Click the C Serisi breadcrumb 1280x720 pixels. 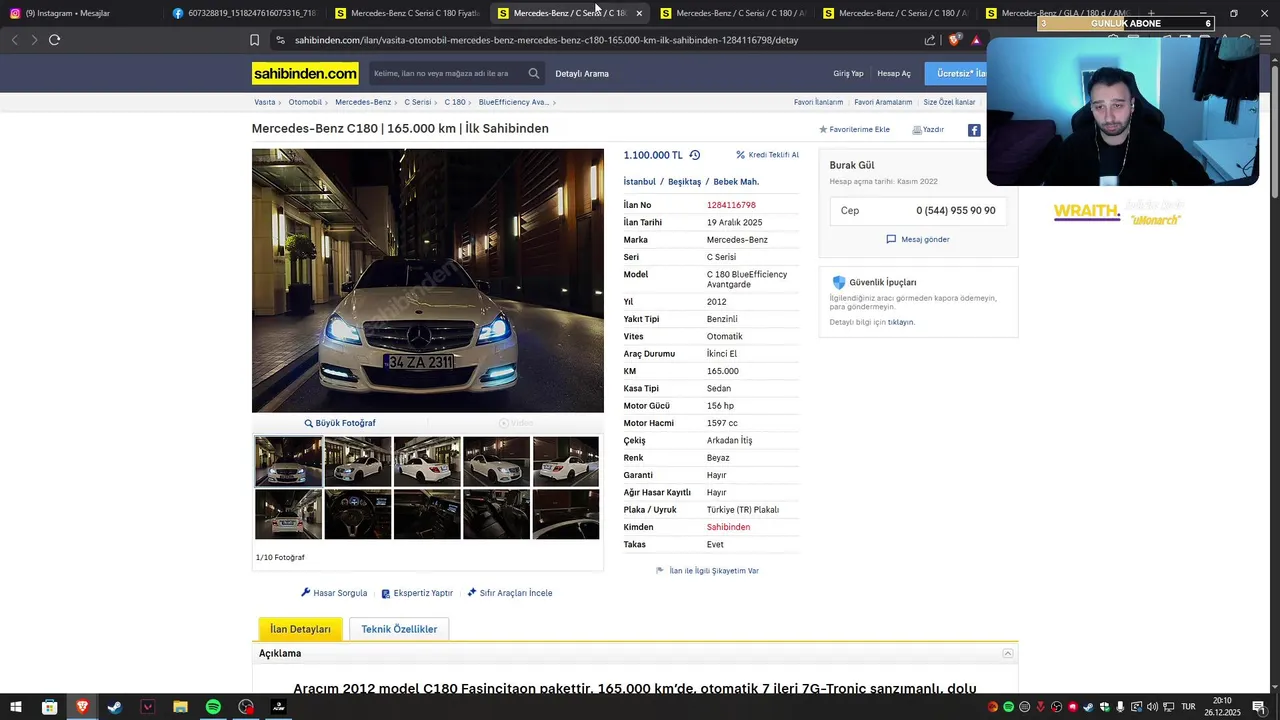[x=417, y=102]
